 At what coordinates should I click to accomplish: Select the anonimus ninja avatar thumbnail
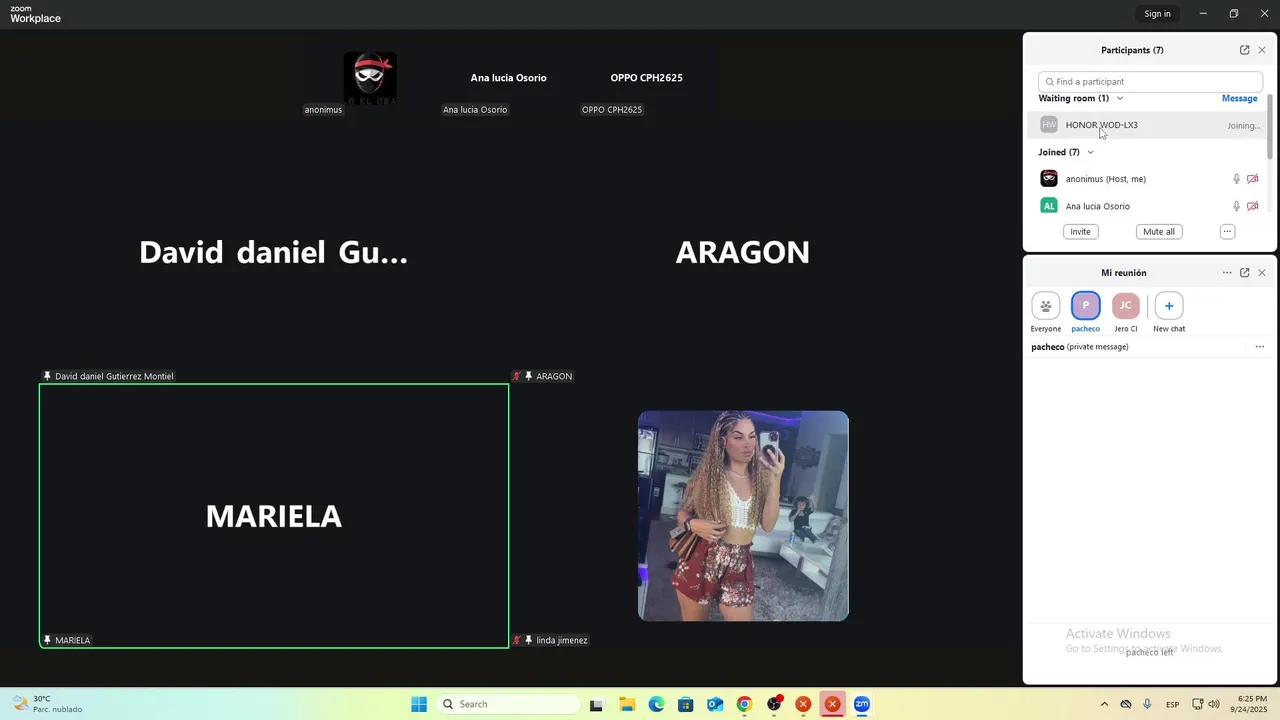370,78
